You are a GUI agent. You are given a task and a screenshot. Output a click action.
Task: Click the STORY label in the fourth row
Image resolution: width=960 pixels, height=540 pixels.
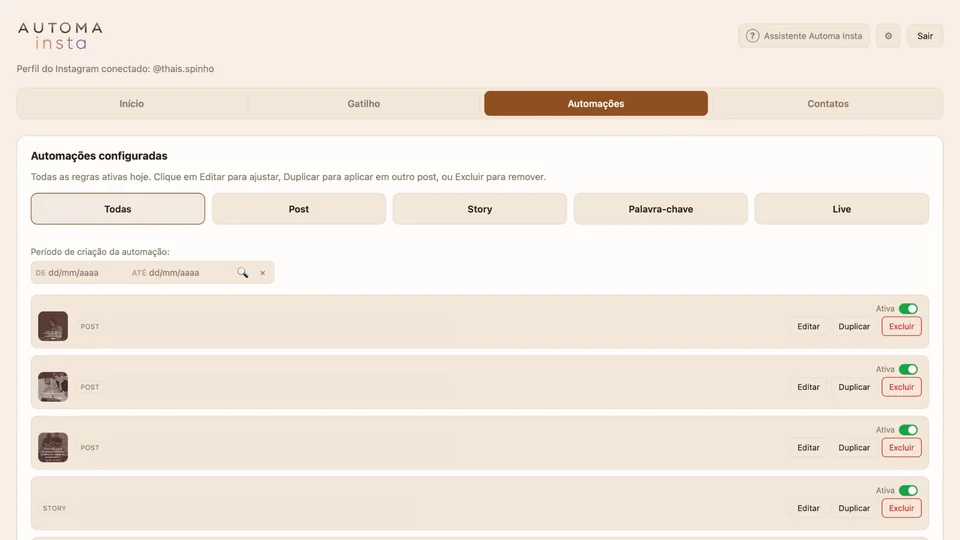(x=54, y=508)
